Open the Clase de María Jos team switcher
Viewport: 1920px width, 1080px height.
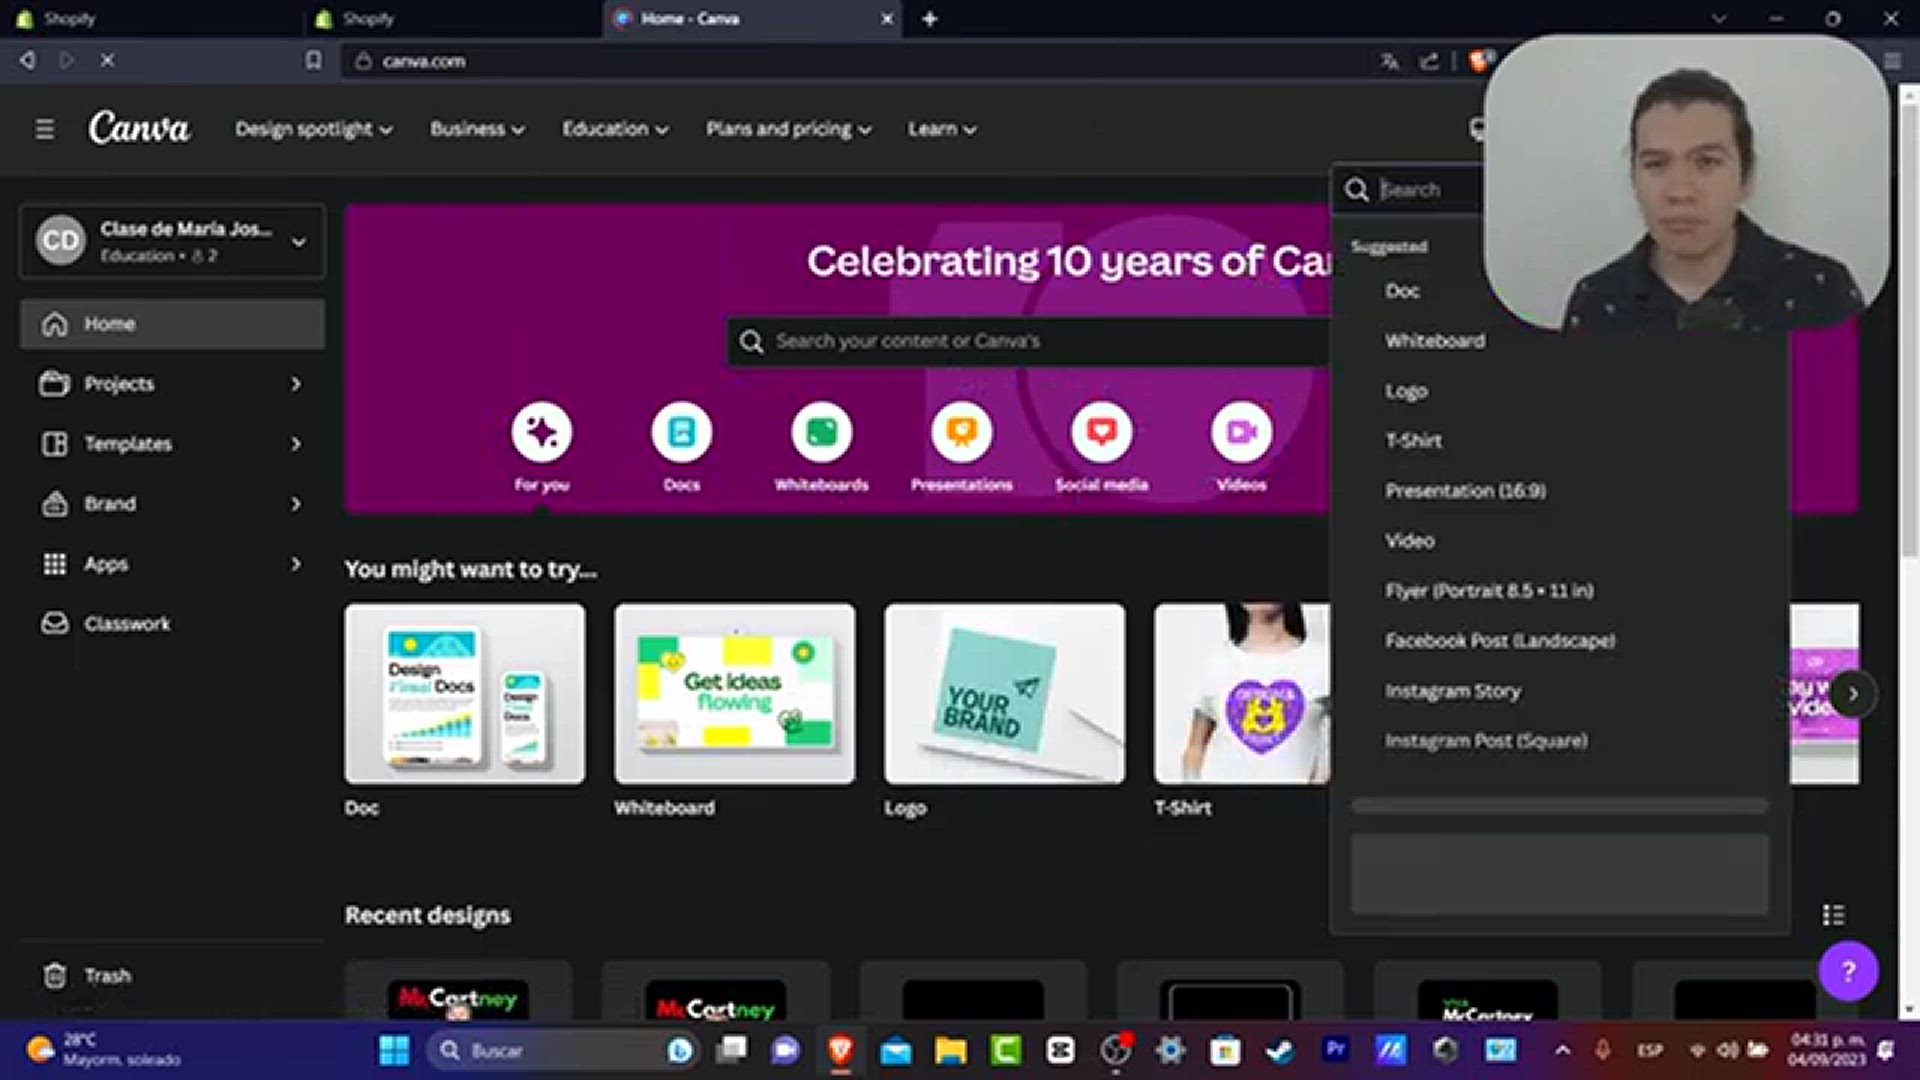pos(172,241)
